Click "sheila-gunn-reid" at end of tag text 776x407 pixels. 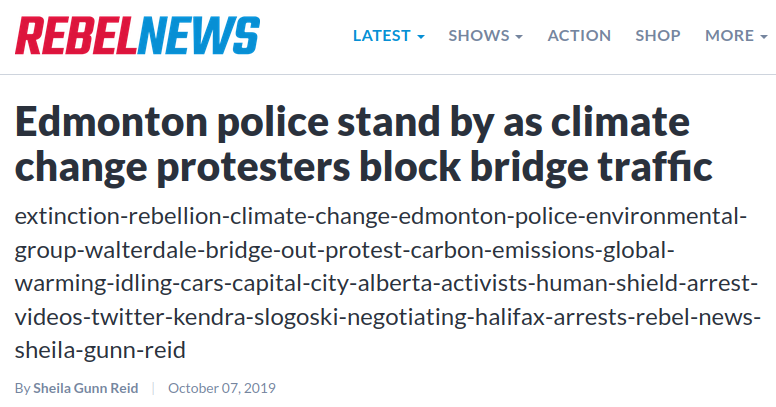click(x=101, y=351)
